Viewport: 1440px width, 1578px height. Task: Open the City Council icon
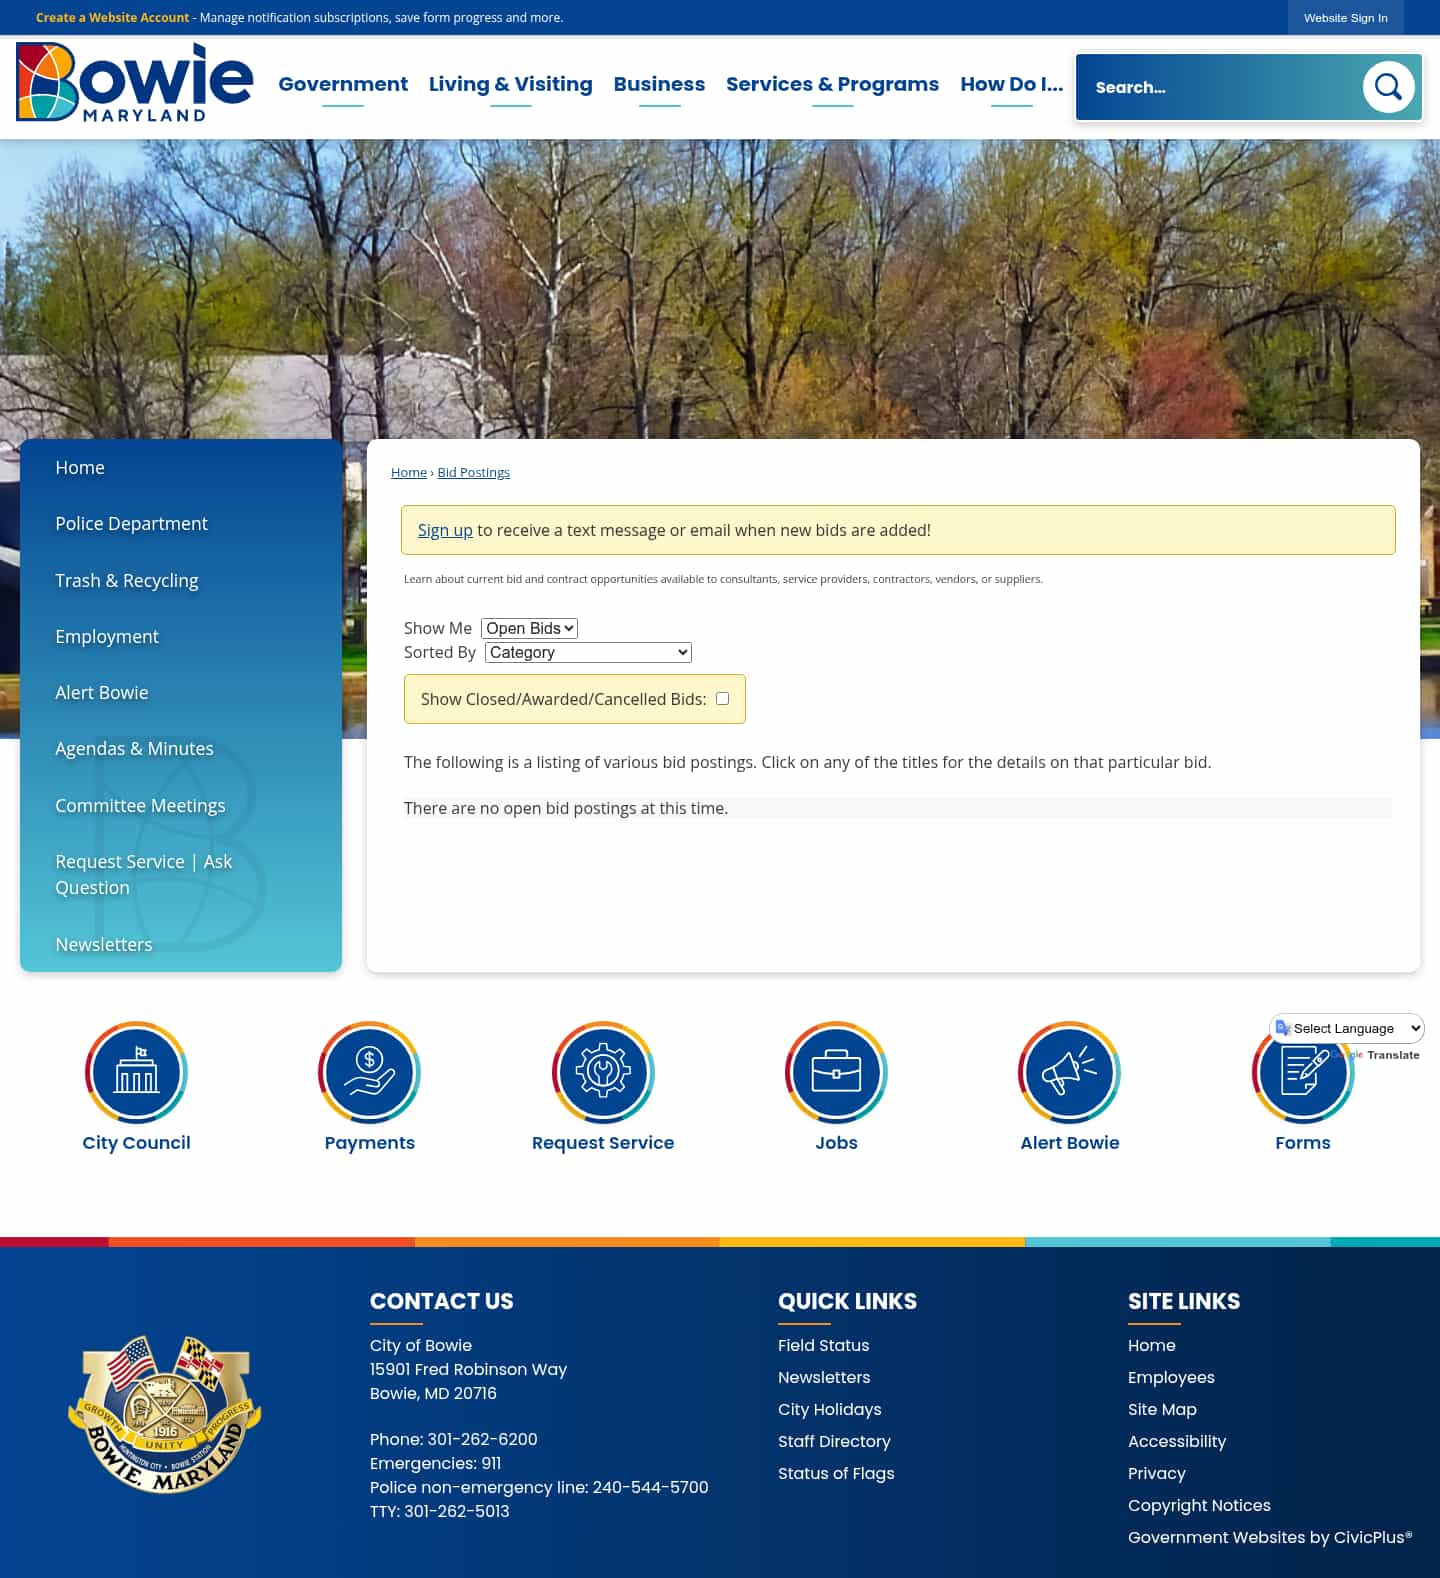136,1072
